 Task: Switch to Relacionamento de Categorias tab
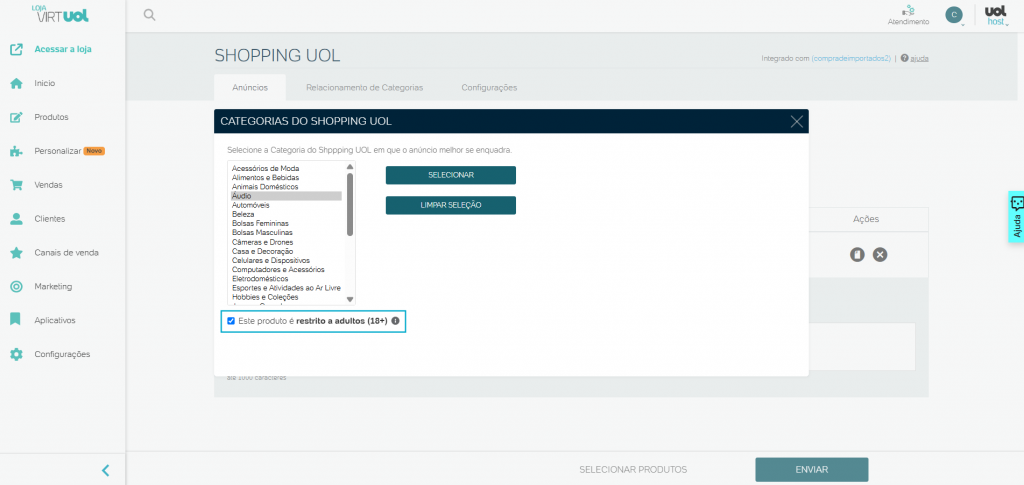coord(364,87)
